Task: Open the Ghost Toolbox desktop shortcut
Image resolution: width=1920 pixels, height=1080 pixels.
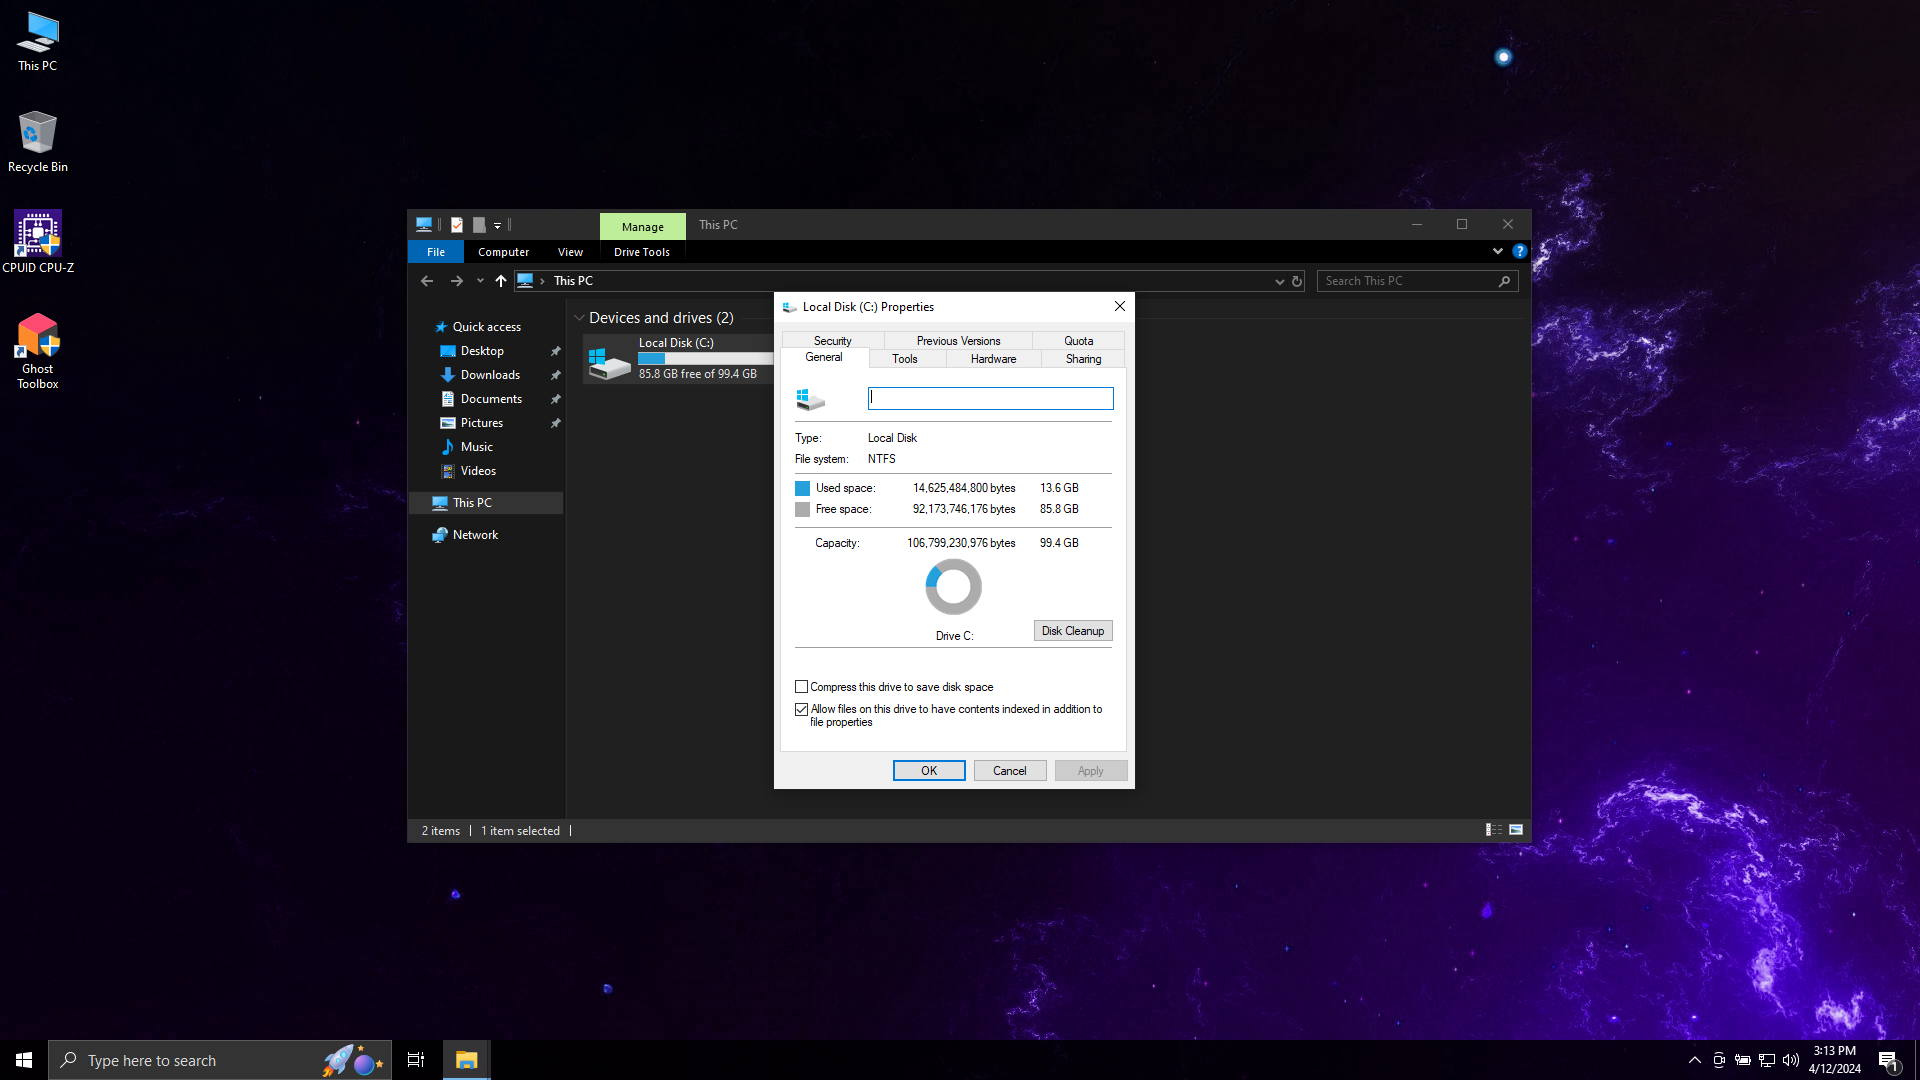Action: click(38, 338)
